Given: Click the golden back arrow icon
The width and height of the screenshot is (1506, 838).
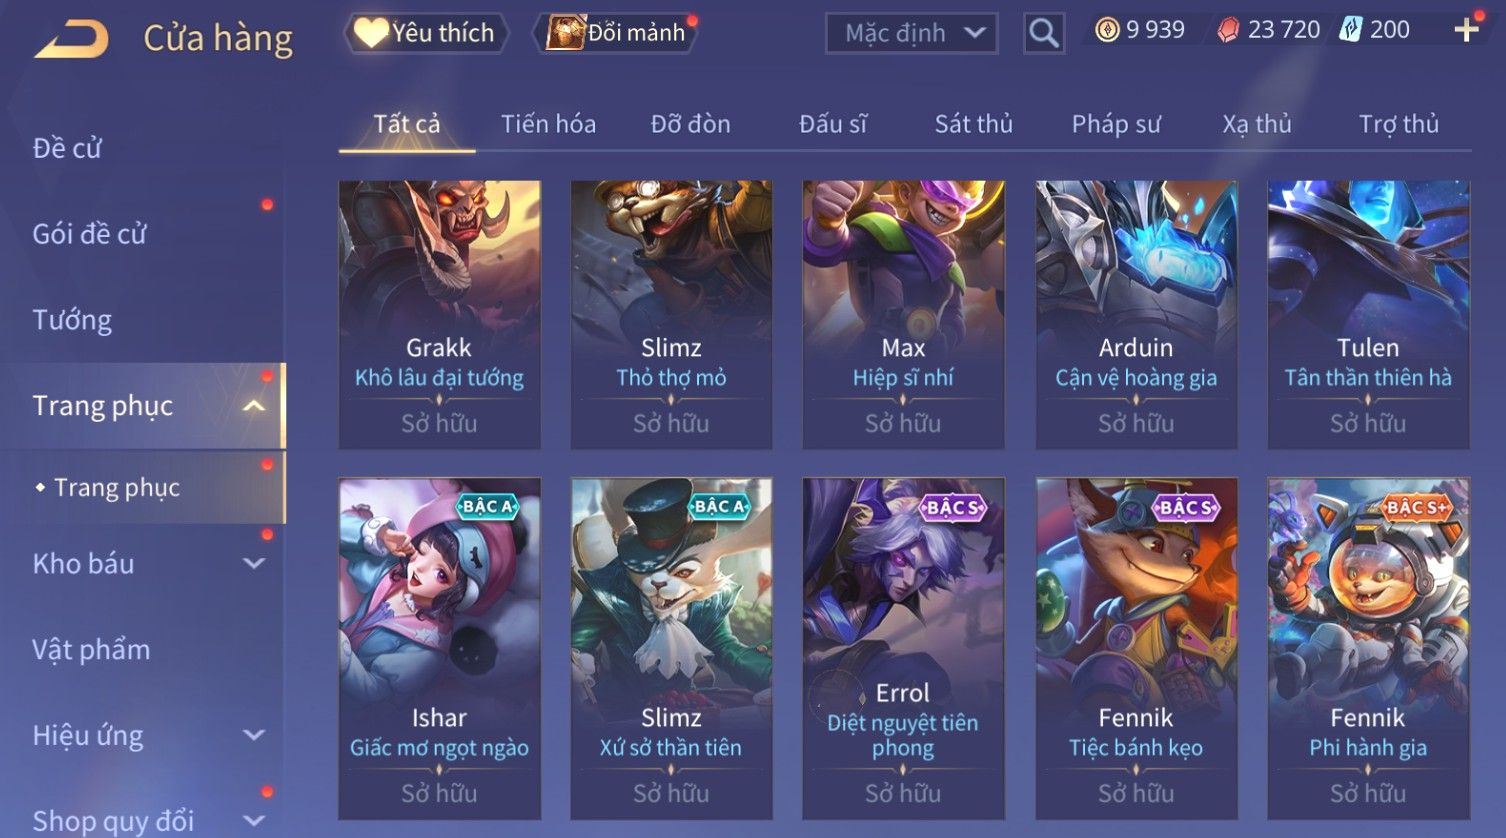Looking at the screenshot, I should pos(71,40).
